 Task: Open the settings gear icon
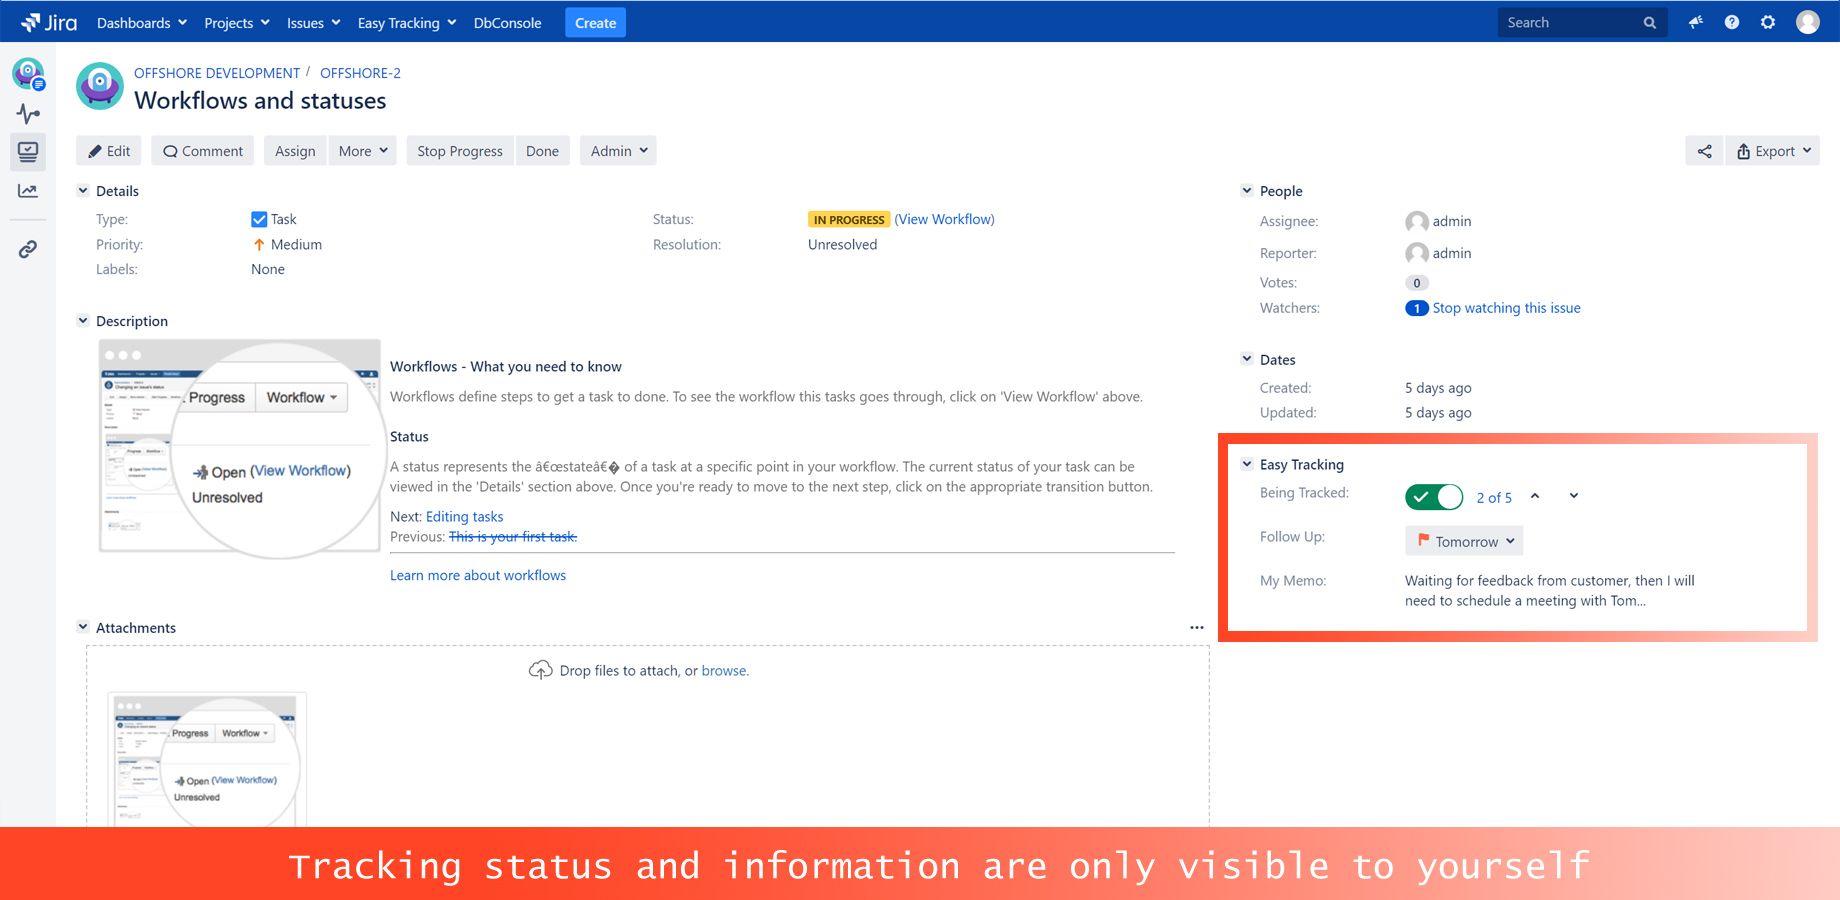point(1768,22)
